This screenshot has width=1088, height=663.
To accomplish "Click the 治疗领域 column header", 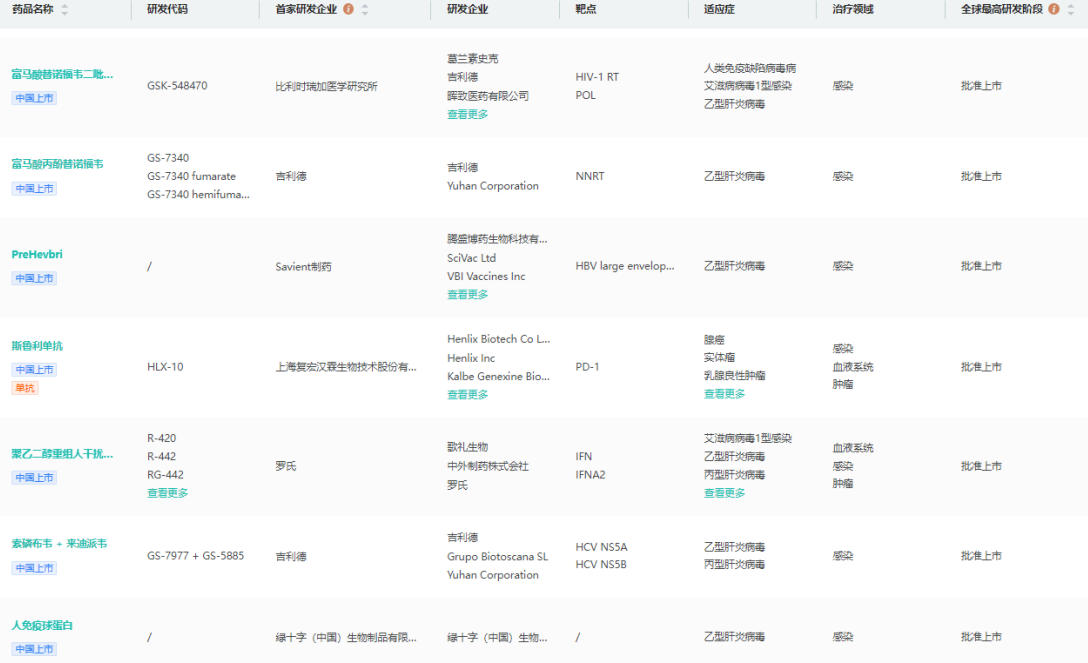I will coord(853,9).
